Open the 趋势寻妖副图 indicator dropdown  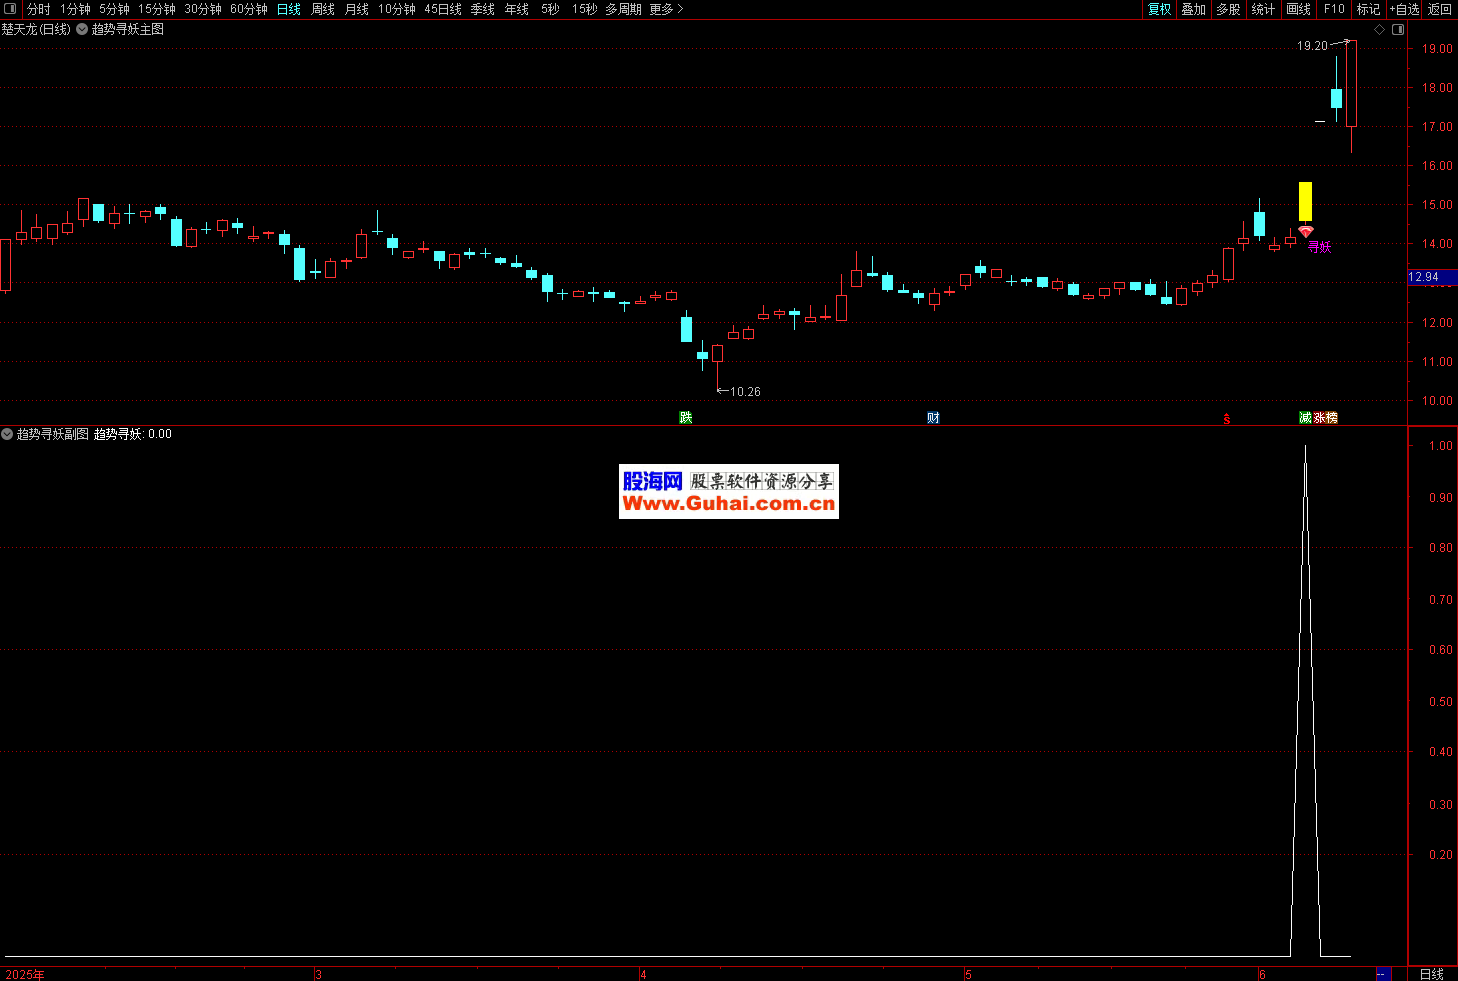(x=7, y=434)
